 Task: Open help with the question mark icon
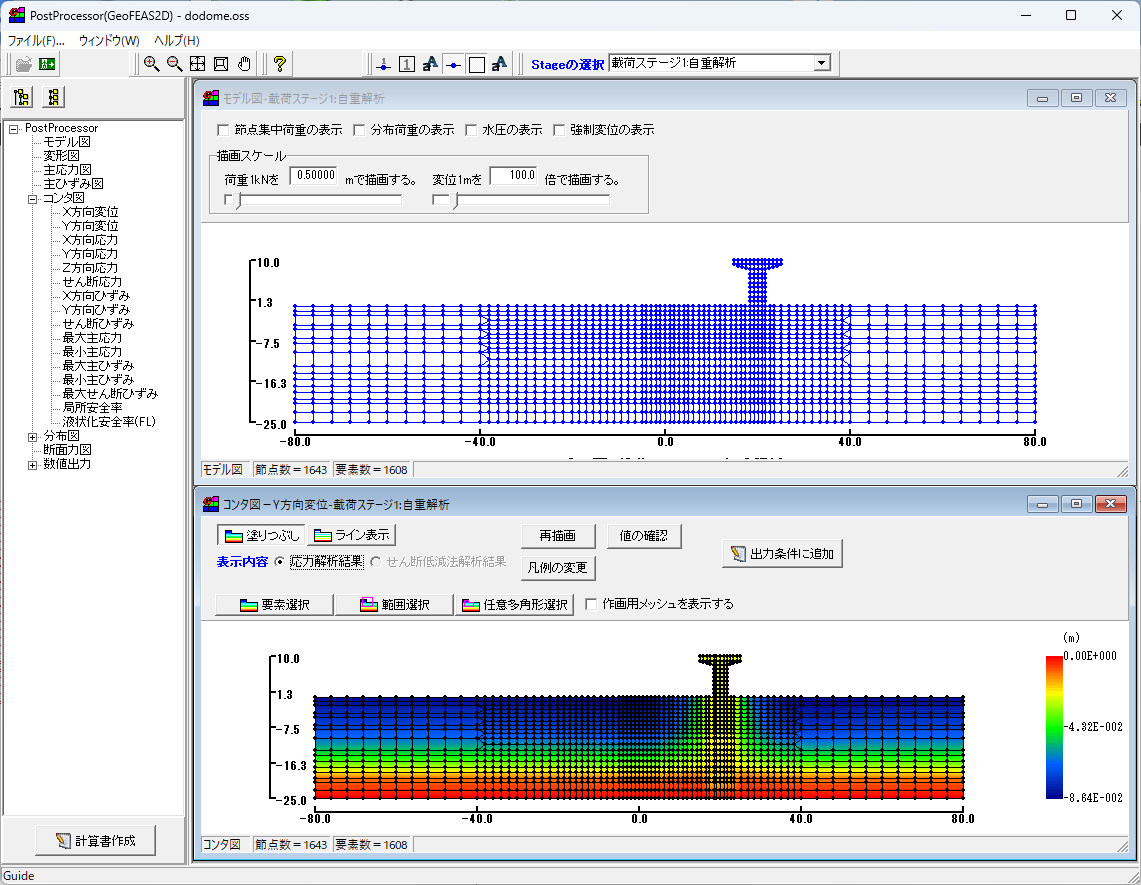(280, 64)
